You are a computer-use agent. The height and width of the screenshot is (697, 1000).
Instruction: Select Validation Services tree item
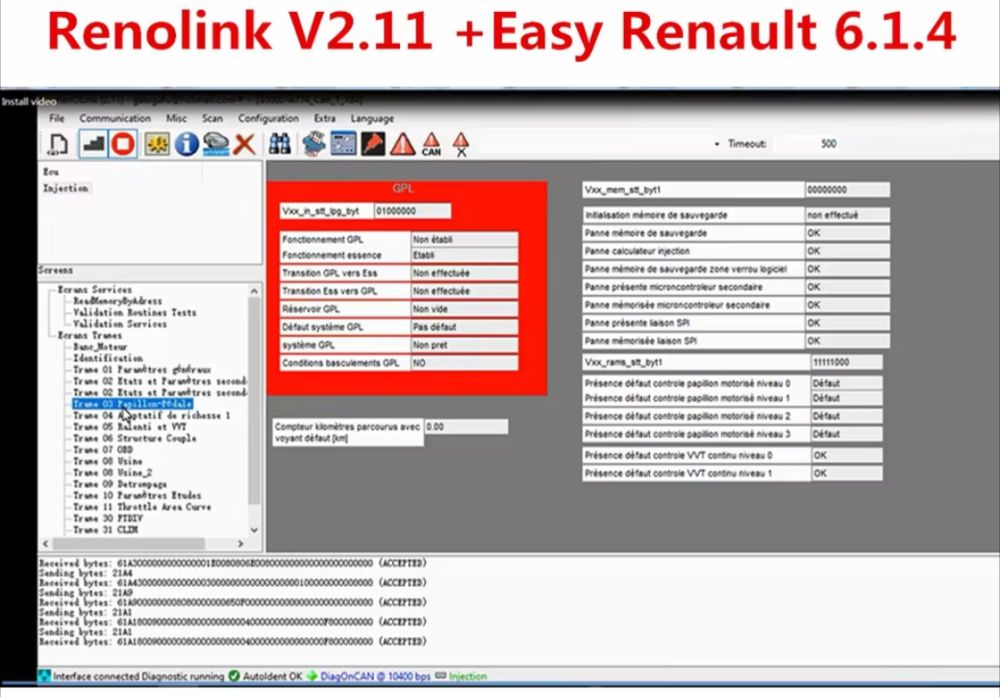click(120, 324)
